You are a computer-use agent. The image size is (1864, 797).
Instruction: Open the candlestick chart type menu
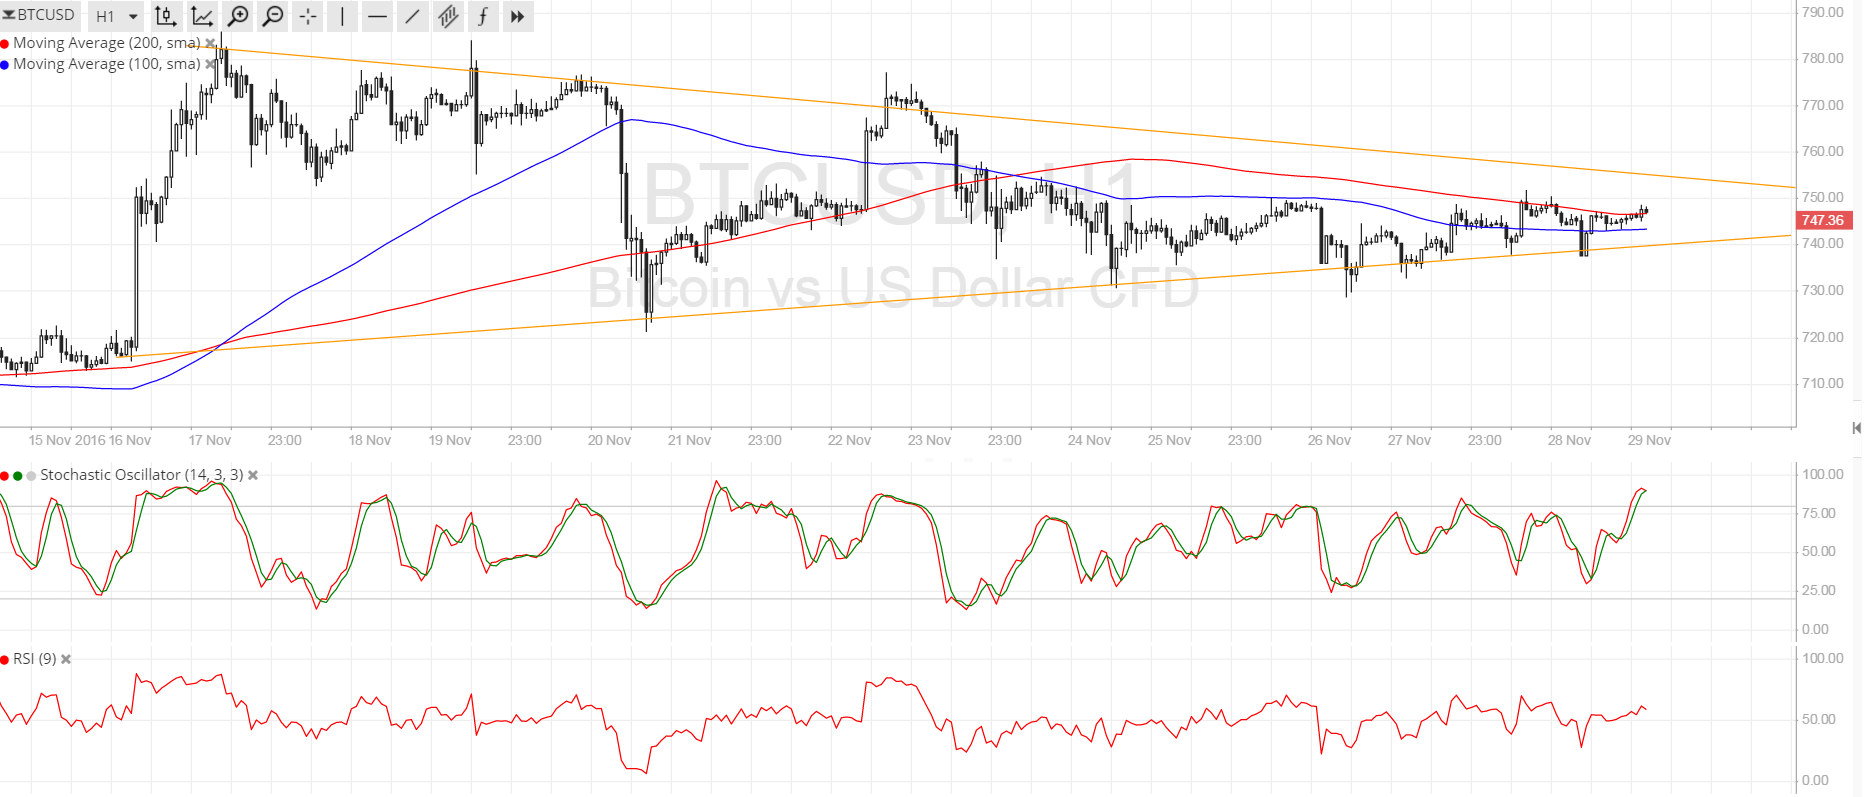click(165, 16)
